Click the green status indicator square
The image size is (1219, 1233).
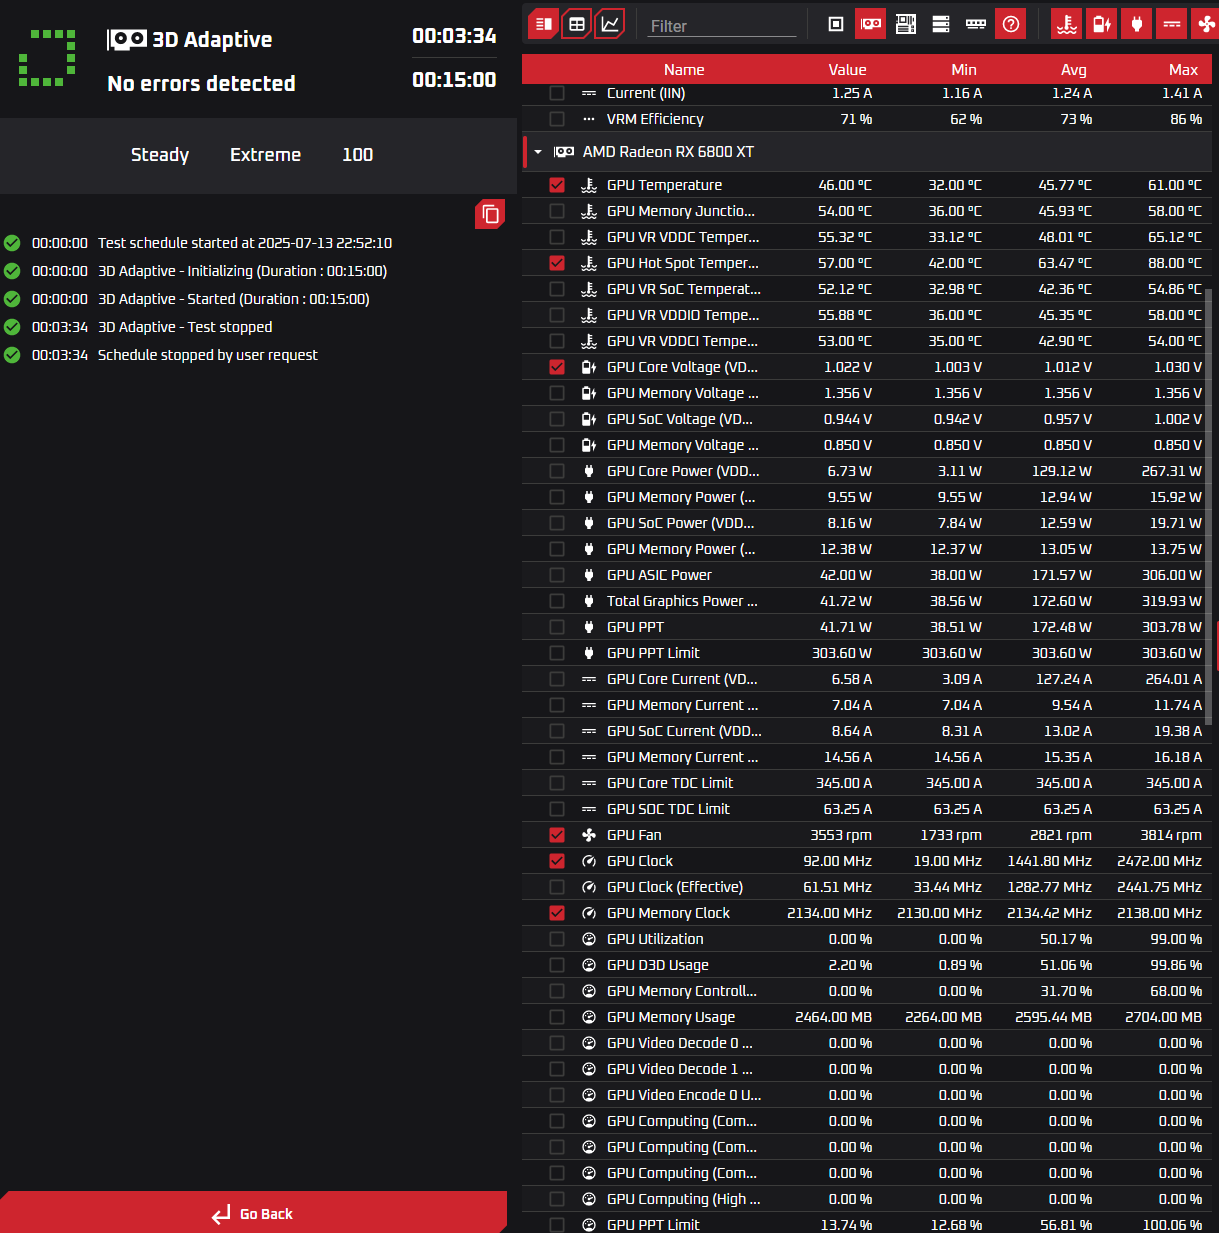47,58
